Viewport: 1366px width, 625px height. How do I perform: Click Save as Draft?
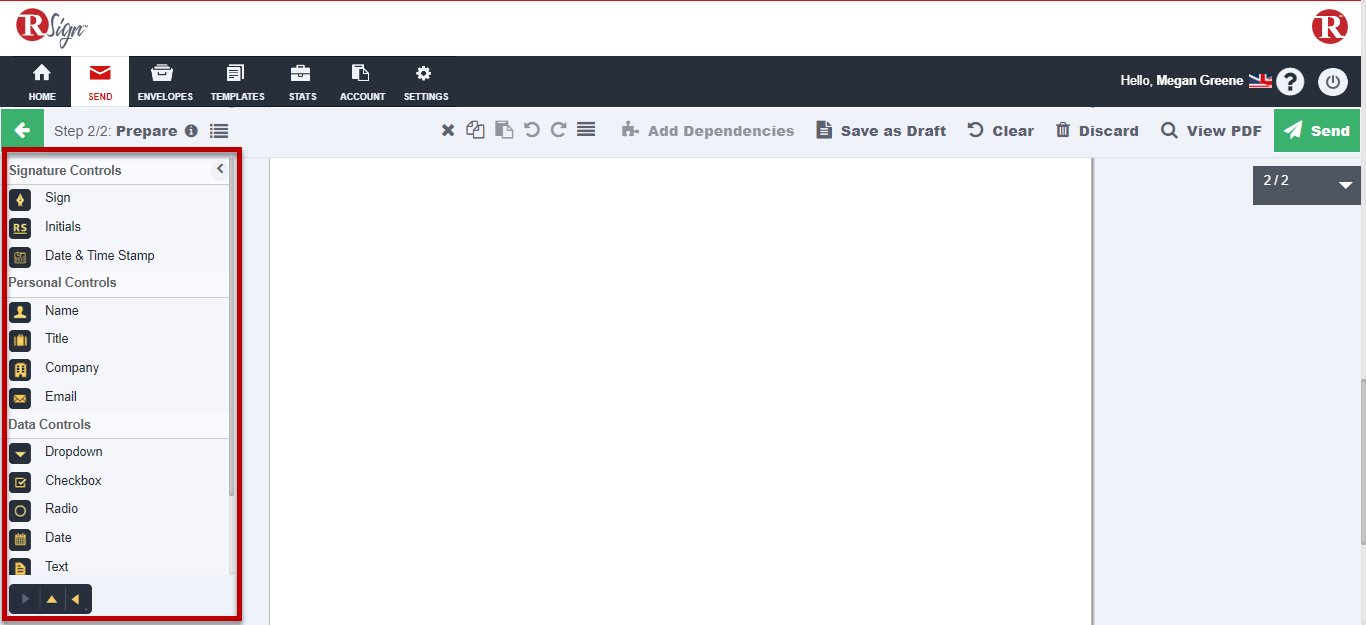point(881,131)
